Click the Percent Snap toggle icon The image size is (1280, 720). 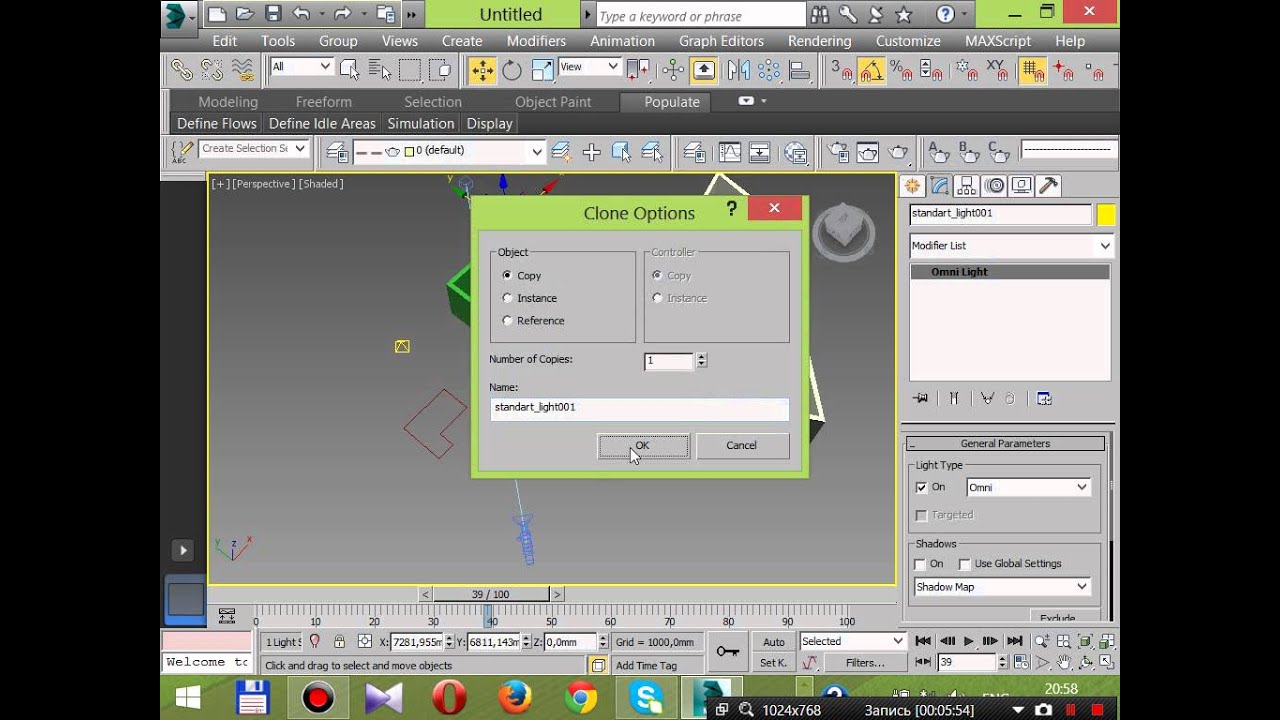coord(901,70)
